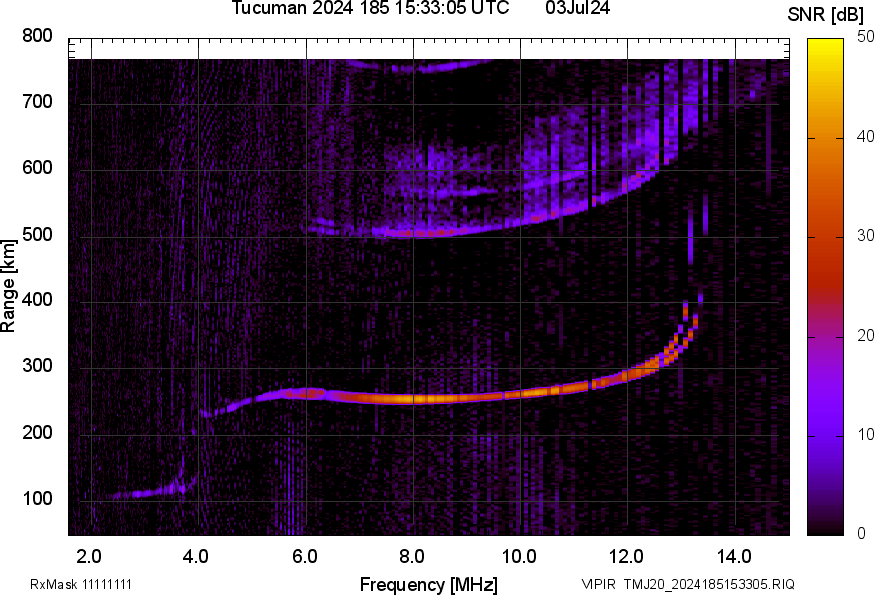Click the 14.0 MHz frequency tick label
874x595 pixels.
[734, 556]
